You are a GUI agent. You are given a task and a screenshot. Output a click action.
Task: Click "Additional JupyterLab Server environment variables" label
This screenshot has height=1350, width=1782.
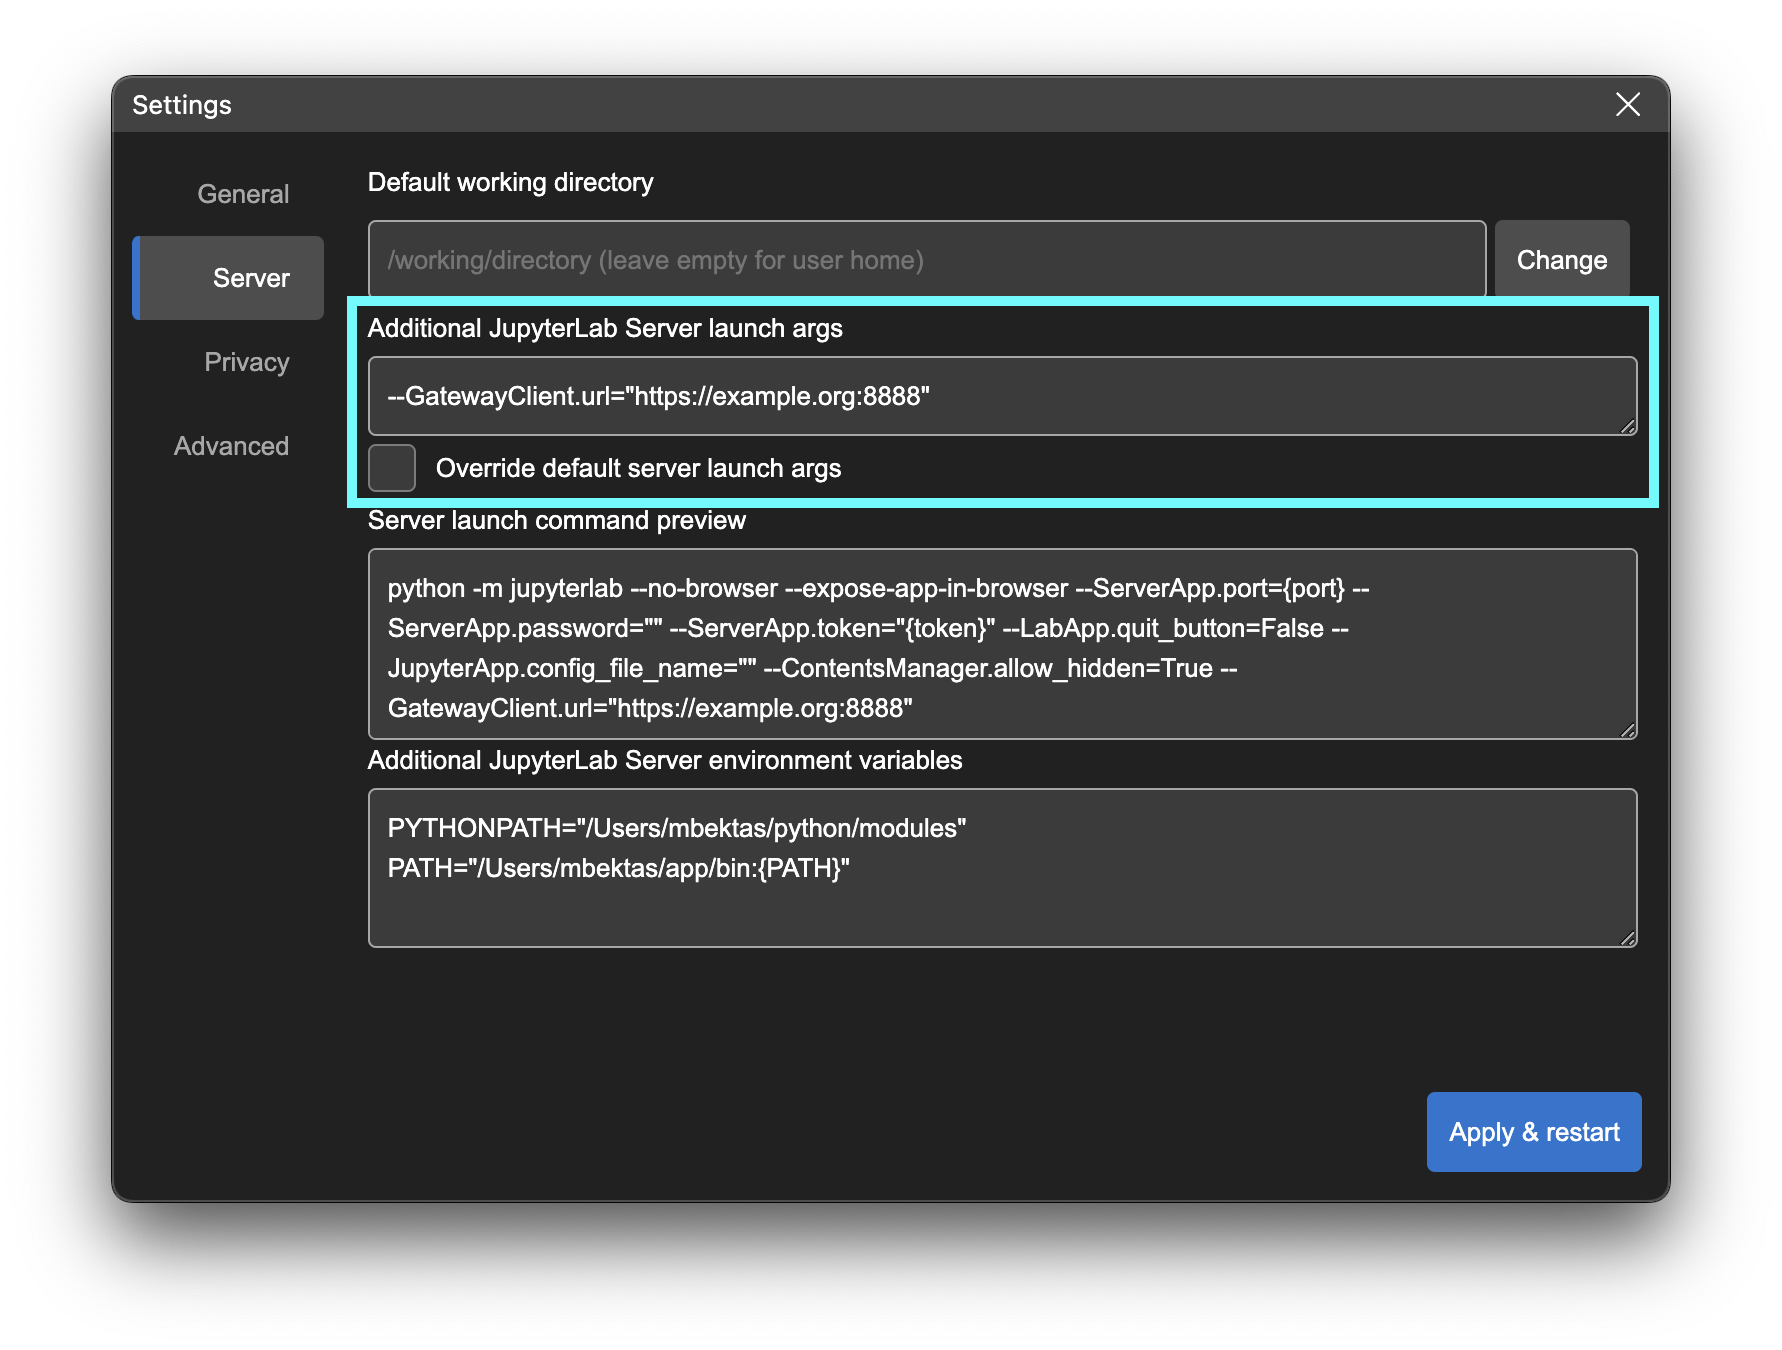(665, 760)
